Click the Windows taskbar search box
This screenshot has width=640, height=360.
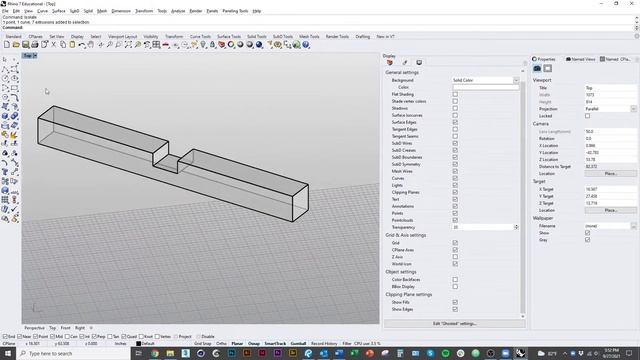tap(73, 353)
